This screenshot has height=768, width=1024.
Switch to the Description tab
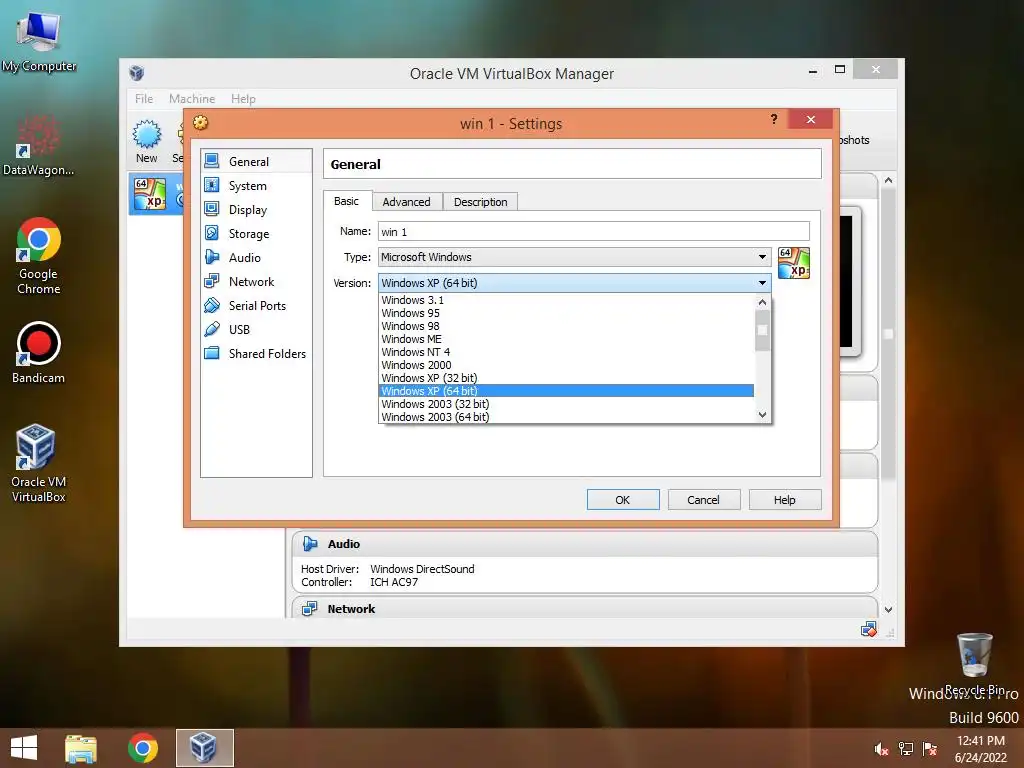point(480,202)
